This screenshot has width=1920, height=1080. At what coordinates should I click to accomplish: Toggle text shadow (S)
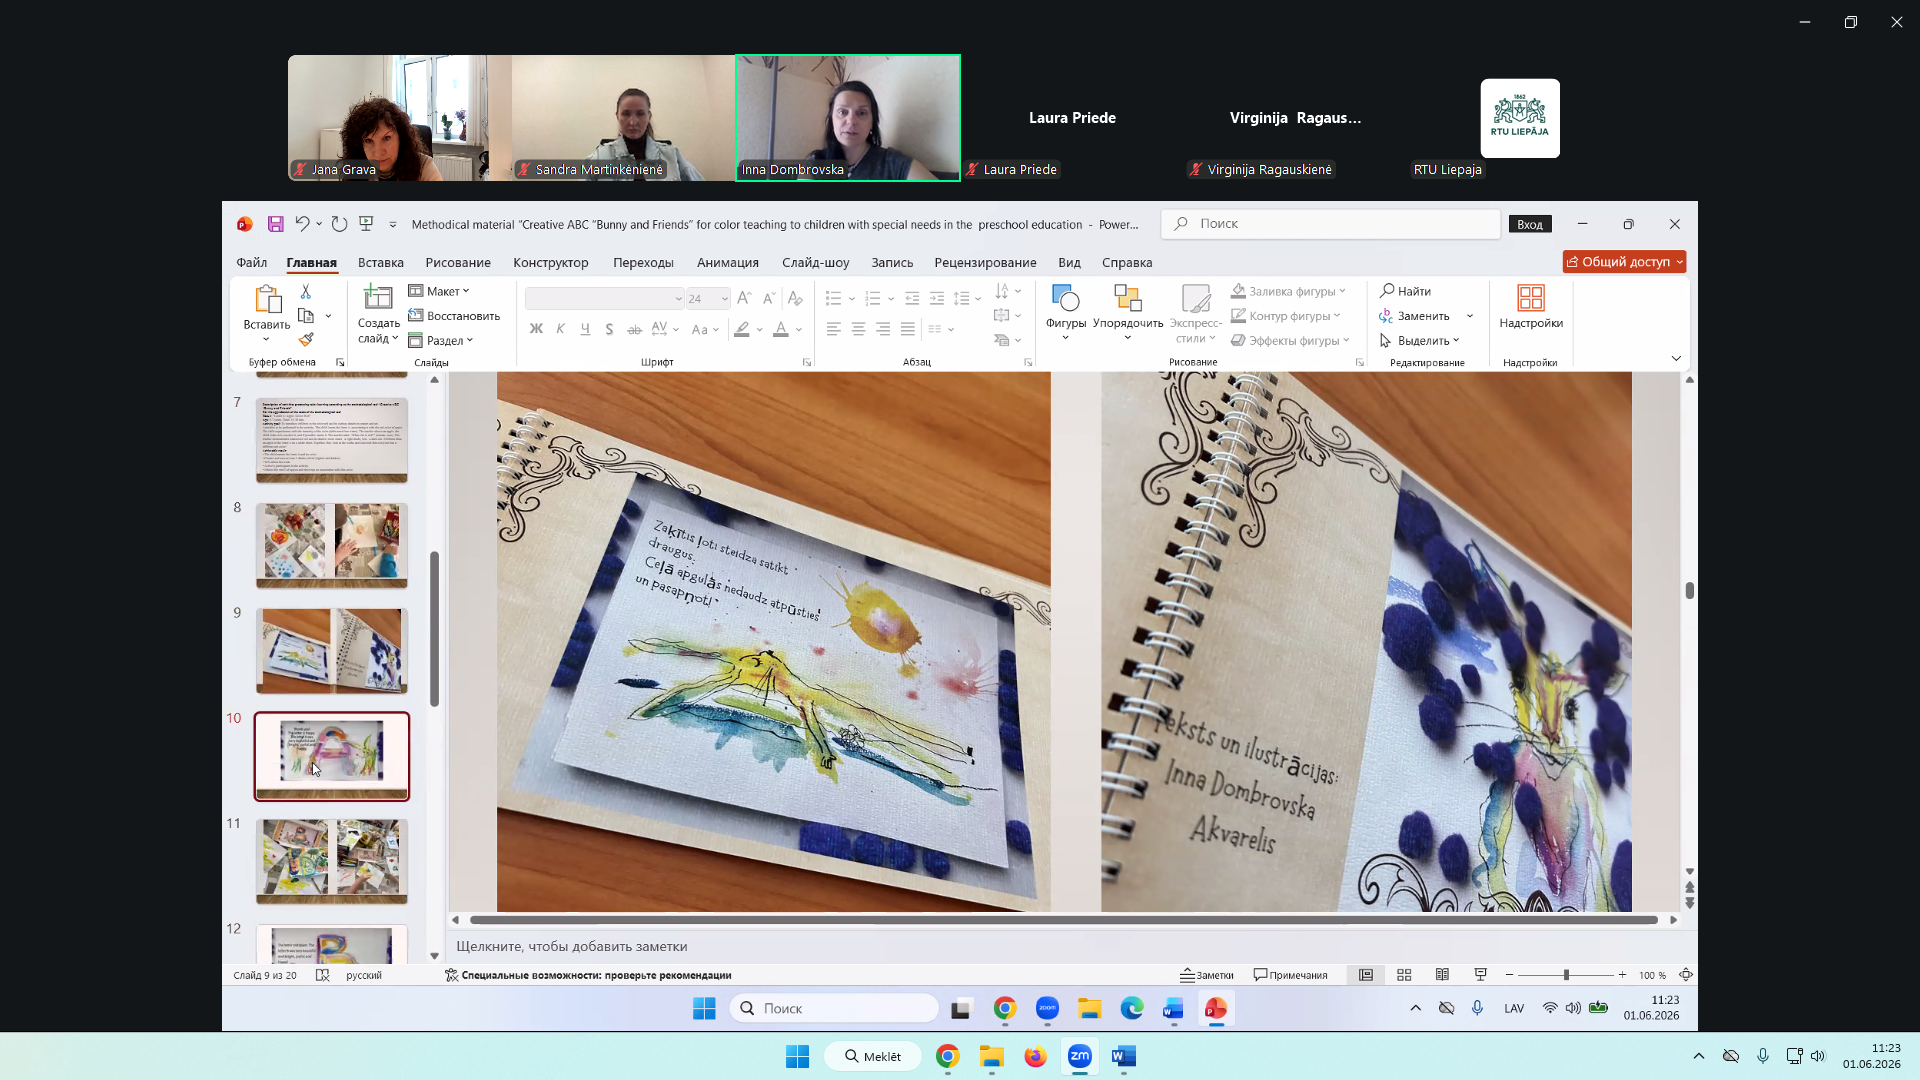[x=609, y=329]
